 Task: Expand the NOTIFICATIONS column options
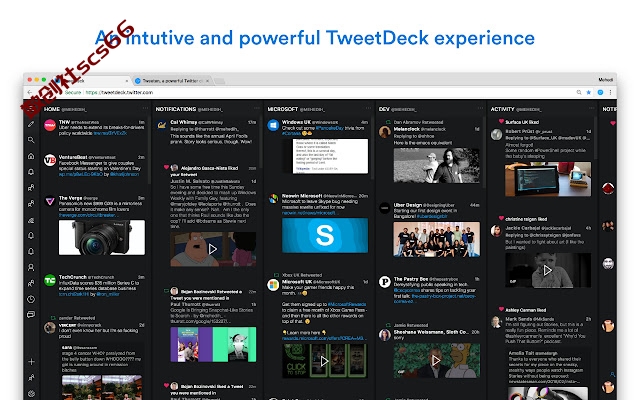[x=256, y=109]
